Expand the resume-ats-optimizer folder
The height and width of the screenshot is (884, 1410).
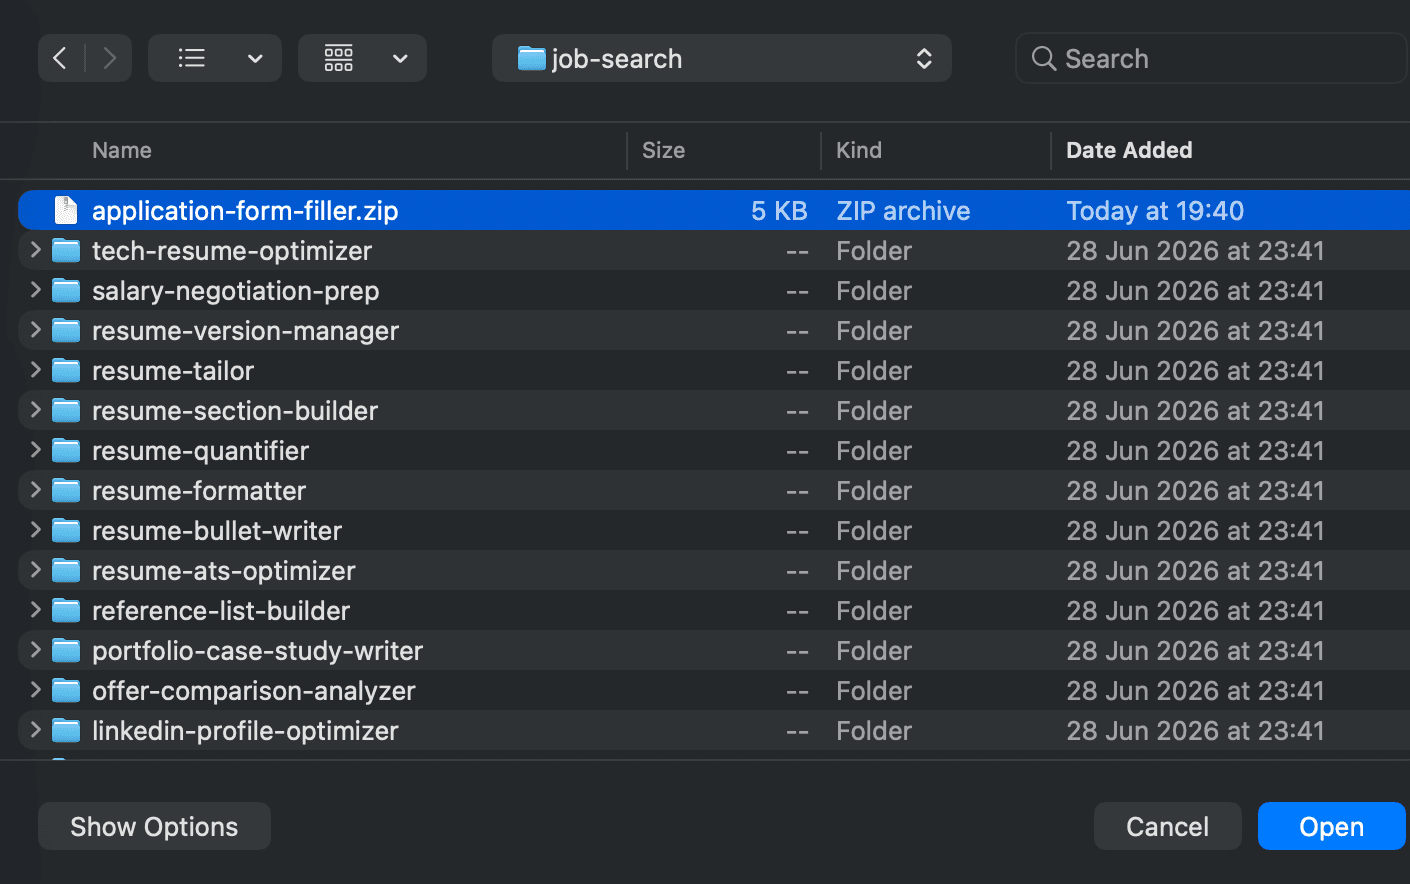coord(35,570)
